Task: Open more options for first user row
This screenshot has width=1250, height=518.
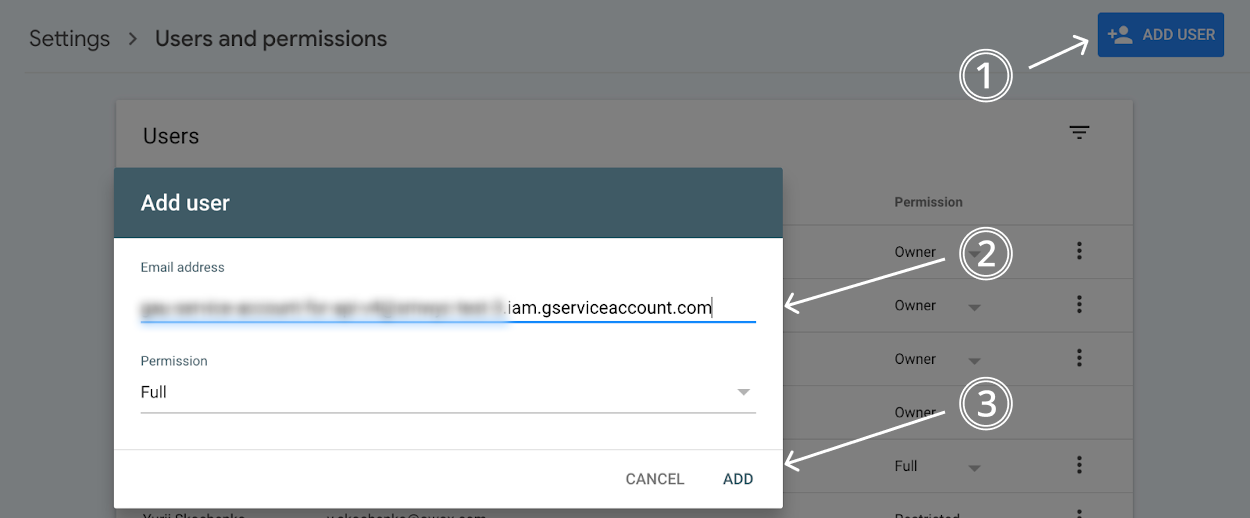Action: click(1079, 251)
